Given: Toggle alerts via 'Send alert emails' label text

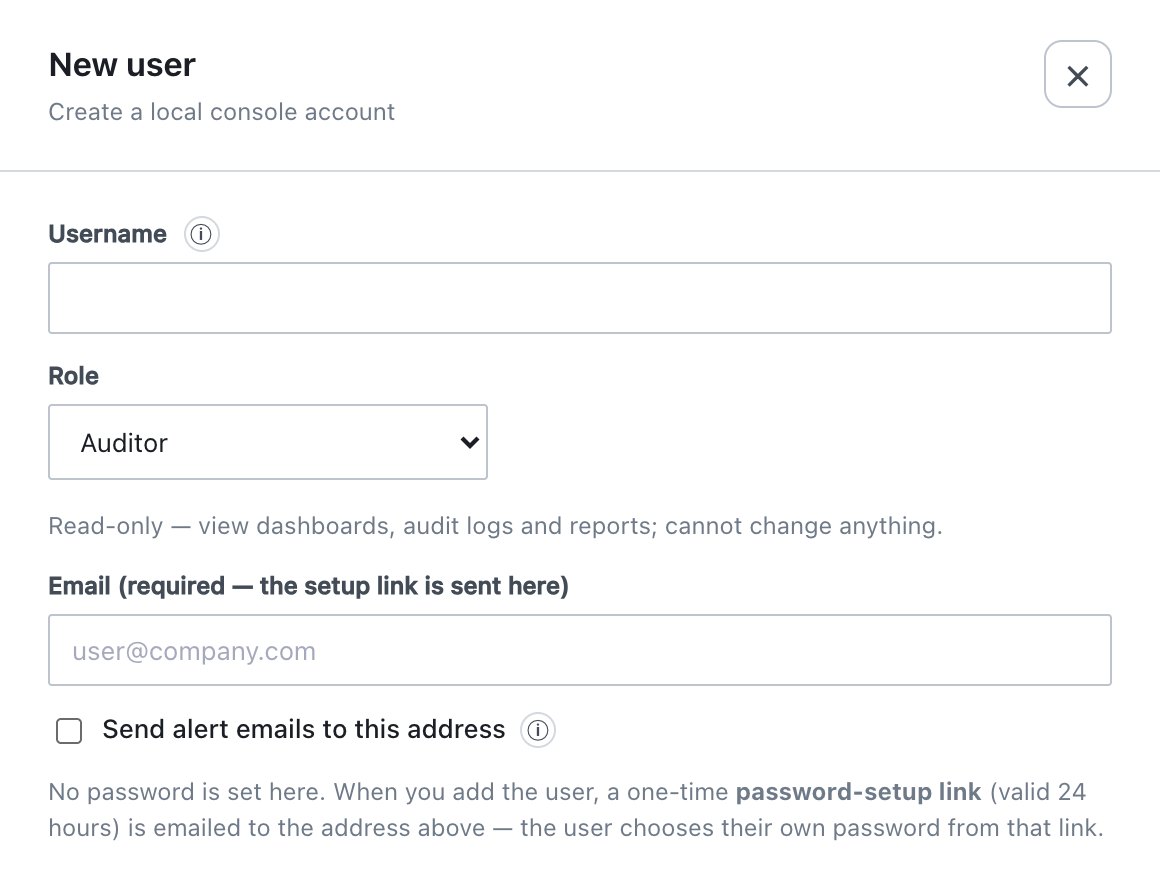Looking at the screenshot, I should click(304, 729).
